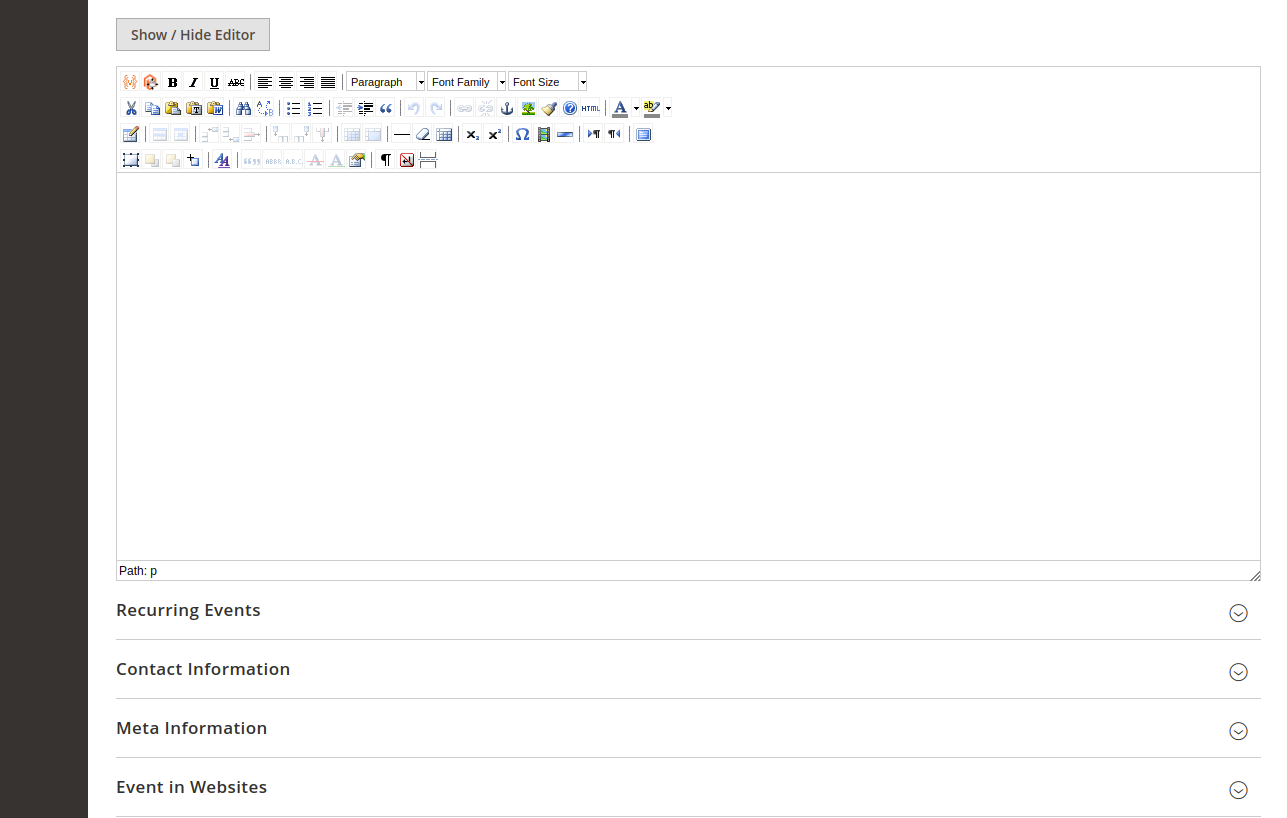Insert a blockquote
The image size is (1287, 818).
click(386, 108)
